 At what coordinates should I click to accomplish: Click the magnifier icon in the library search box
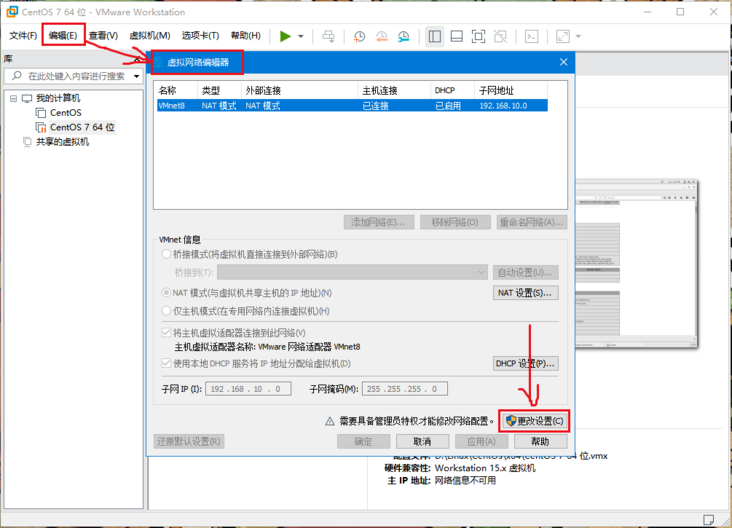(17, 76)
